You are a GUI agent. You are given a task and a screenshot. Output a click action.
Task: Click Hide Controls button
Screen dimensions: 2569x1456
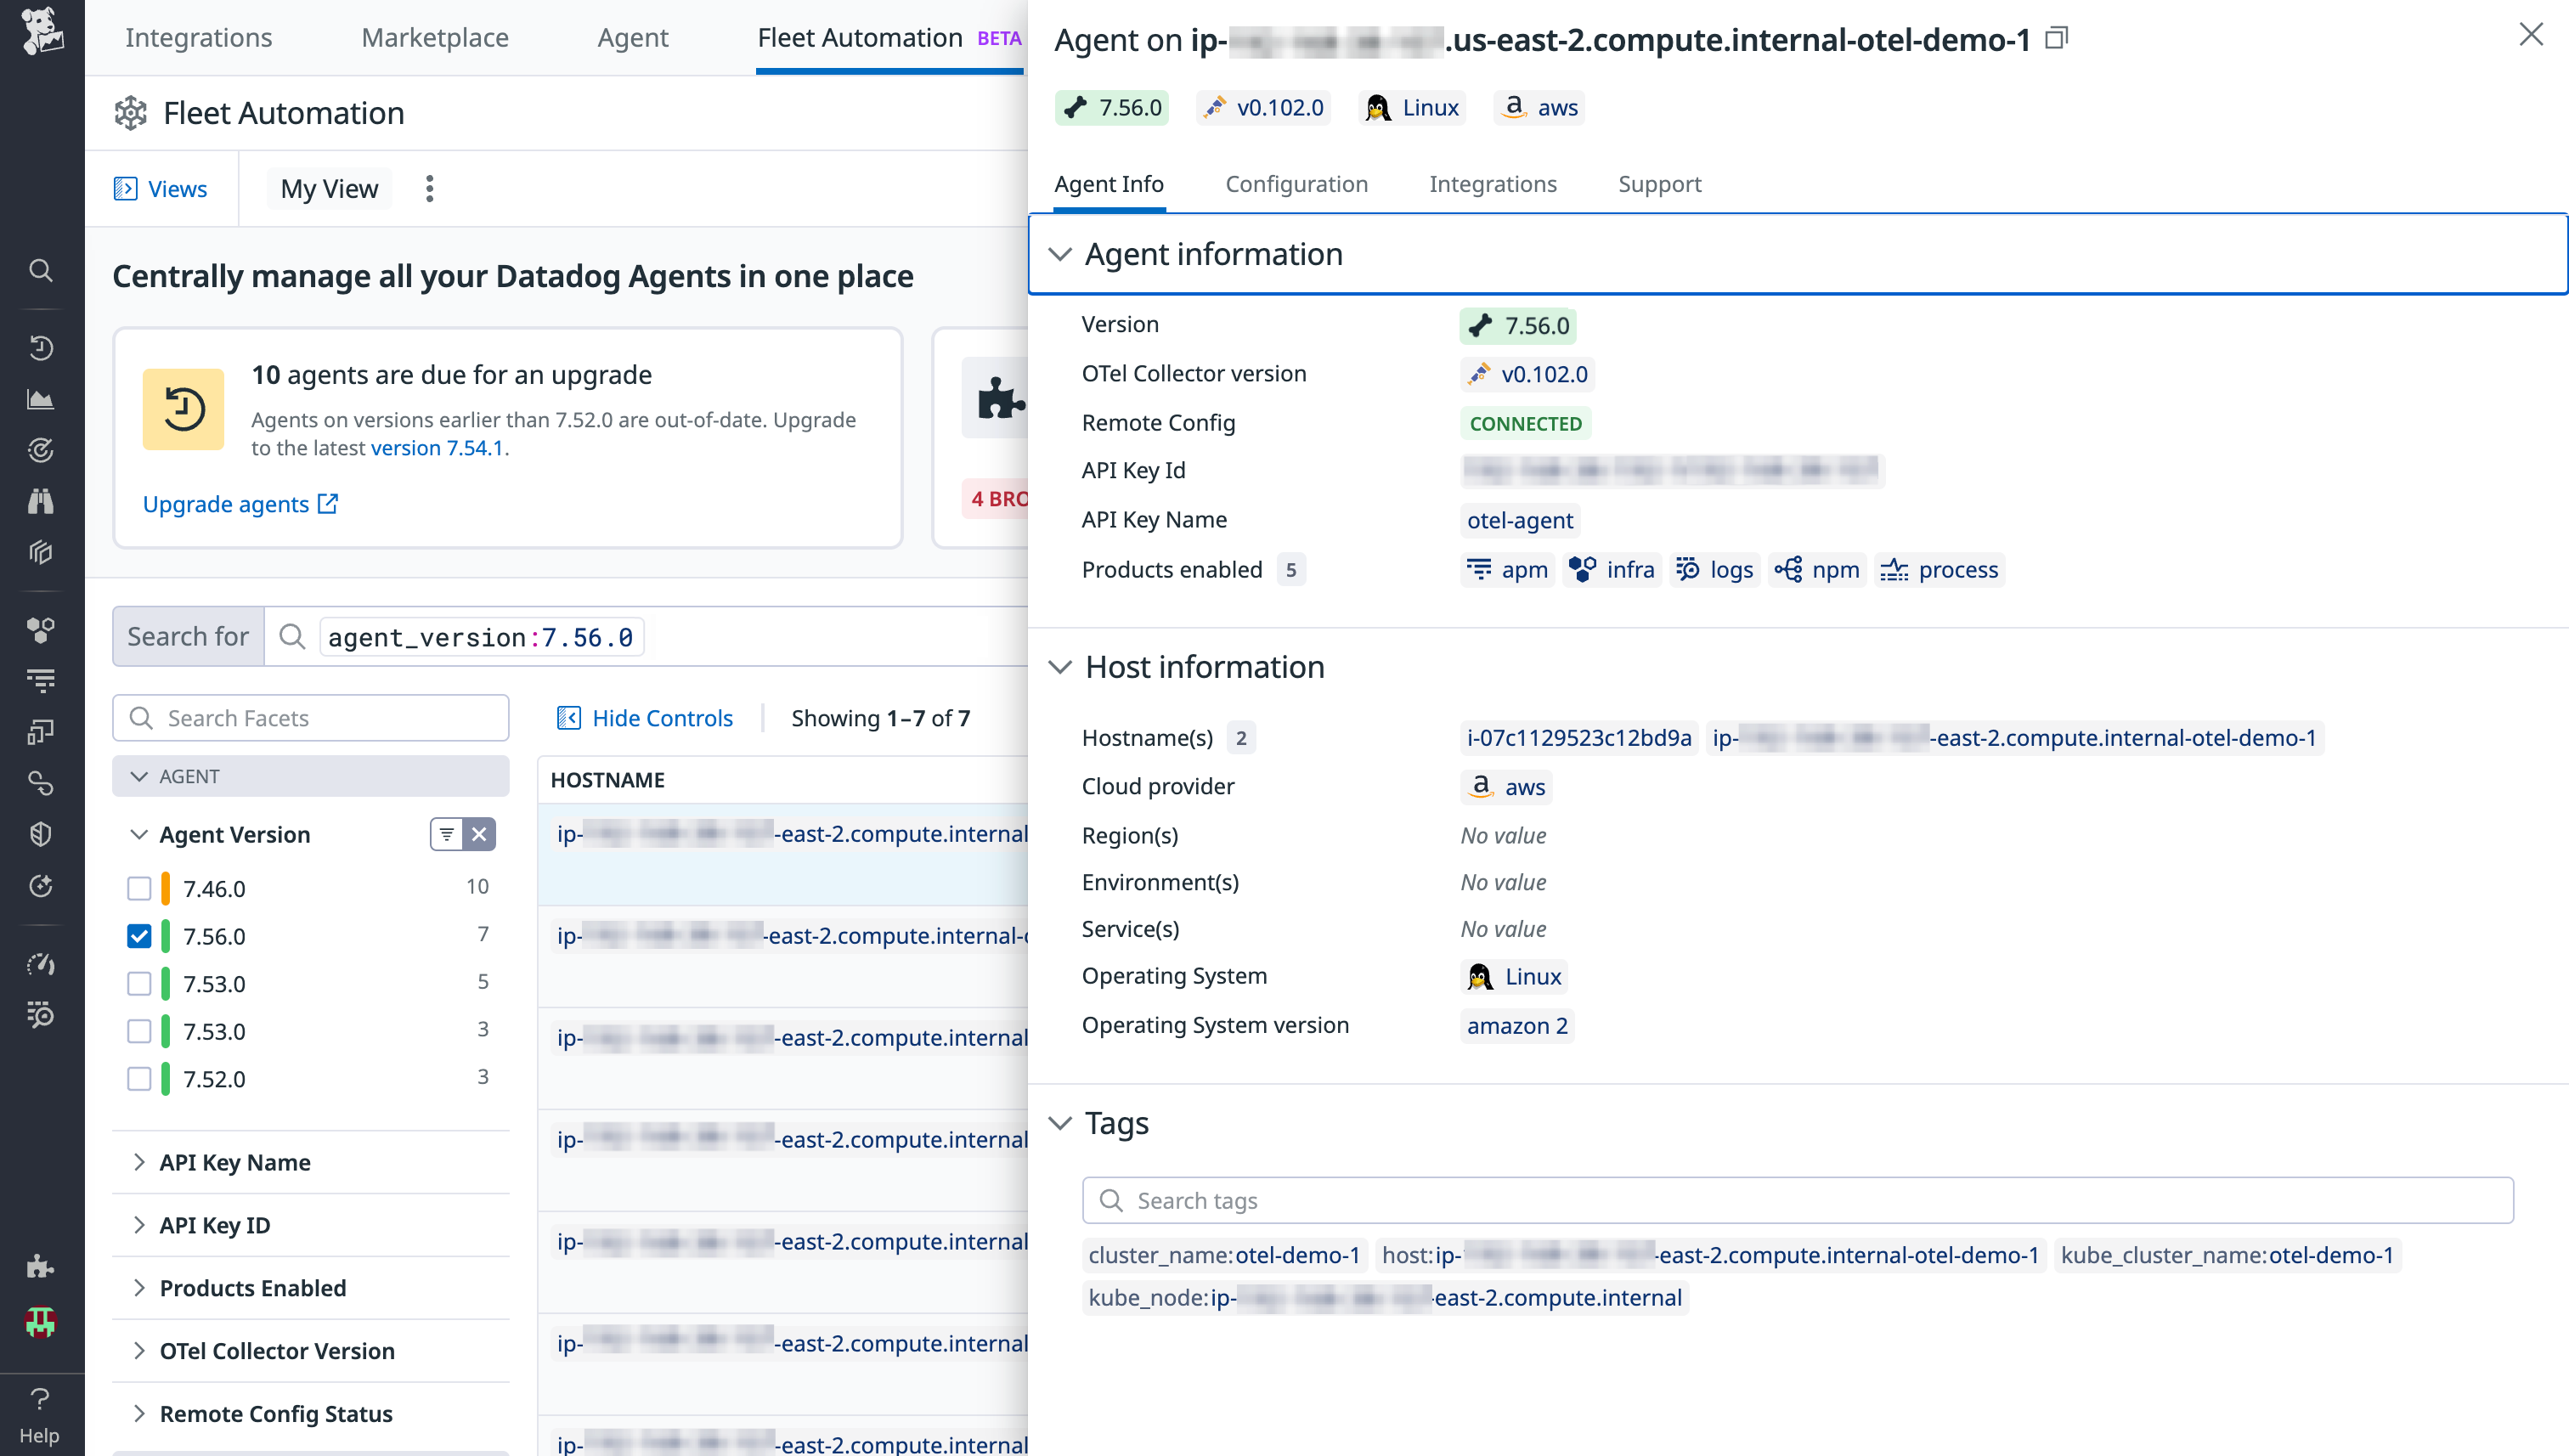click(645, 718)
